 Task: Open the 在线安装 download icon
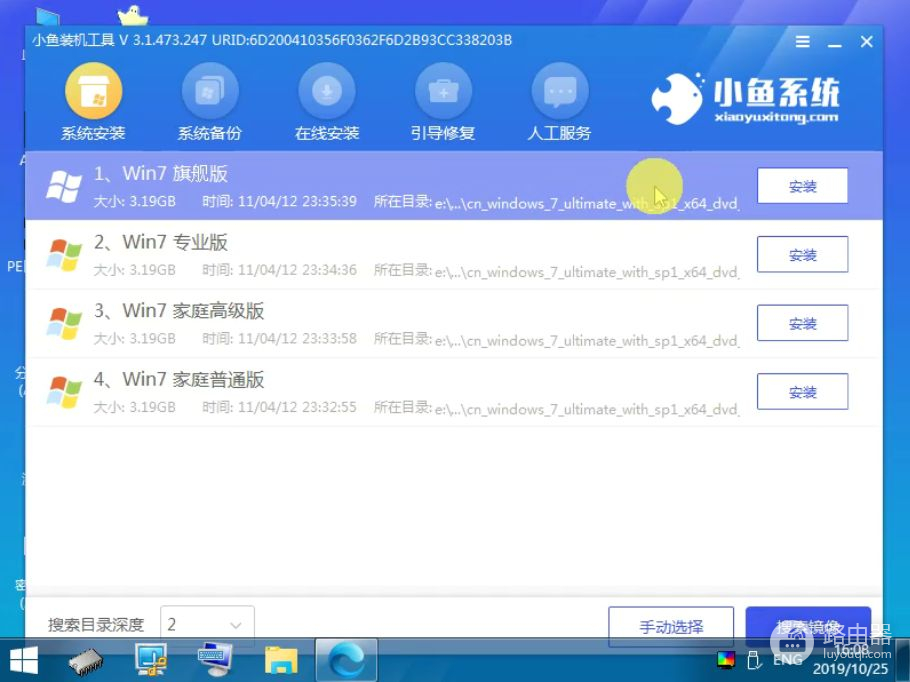click(x=327, y=91)
